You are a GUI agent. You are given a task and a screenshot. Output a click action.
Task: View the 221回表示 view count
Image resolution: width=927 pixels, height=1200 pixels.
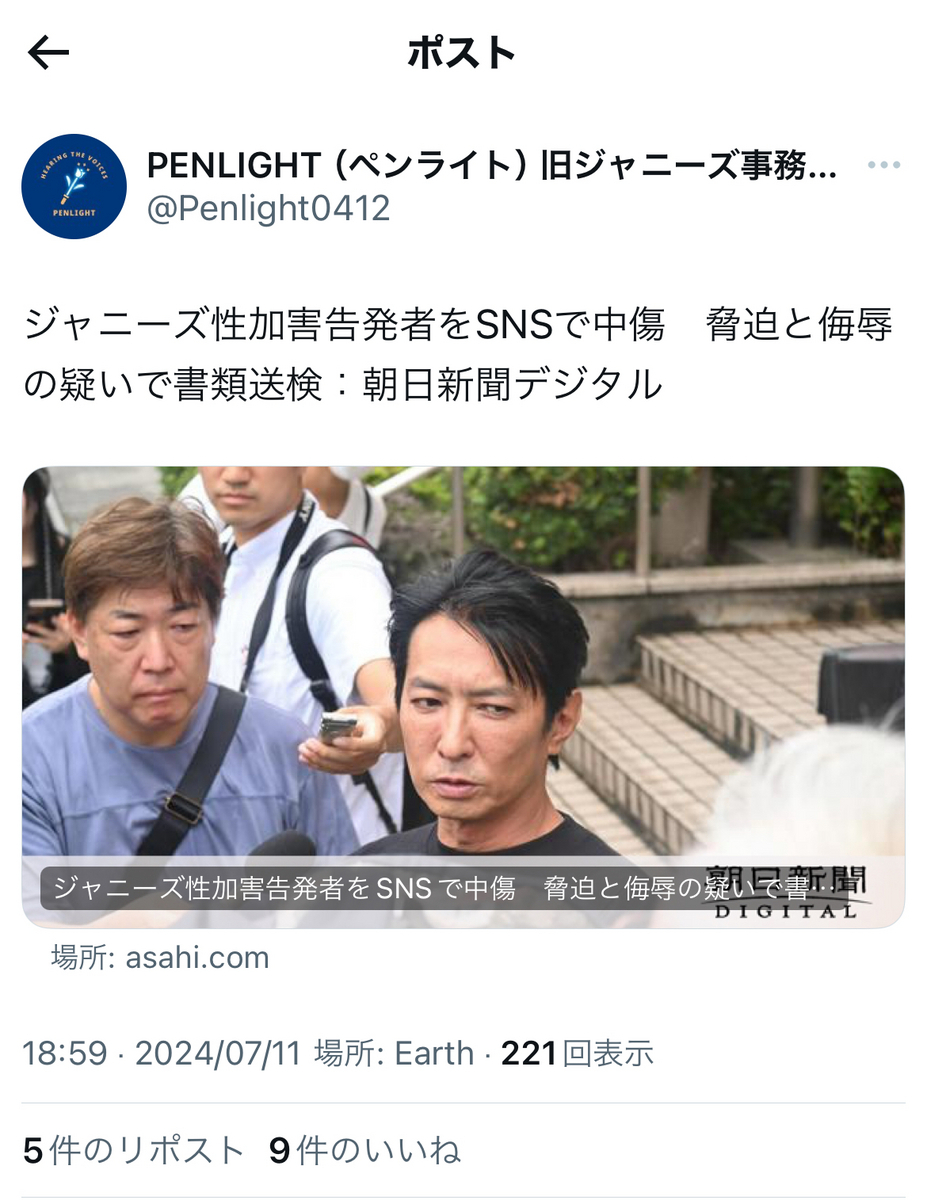[577, 1053]
